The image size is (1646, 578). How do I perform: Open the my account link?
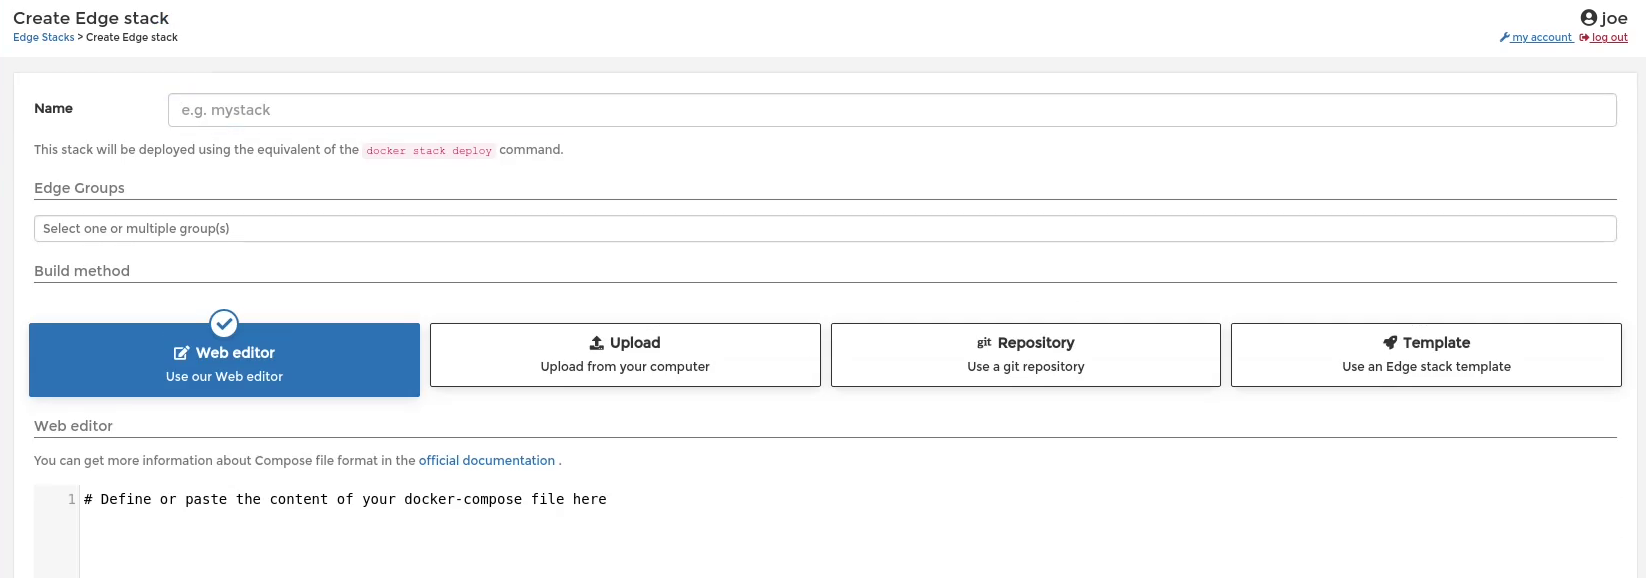pyautogui.click(x=1542, y=38)
